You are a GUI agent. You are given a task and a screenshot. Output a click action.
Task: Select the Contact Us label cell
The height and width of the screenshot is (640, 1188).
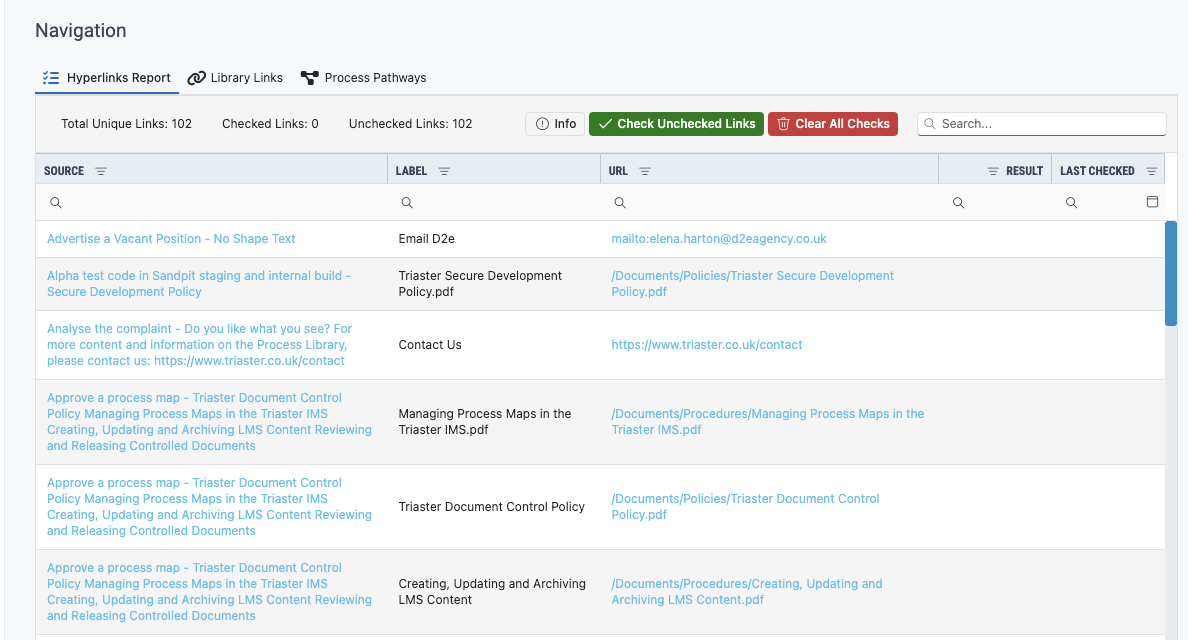click(430, 345)
